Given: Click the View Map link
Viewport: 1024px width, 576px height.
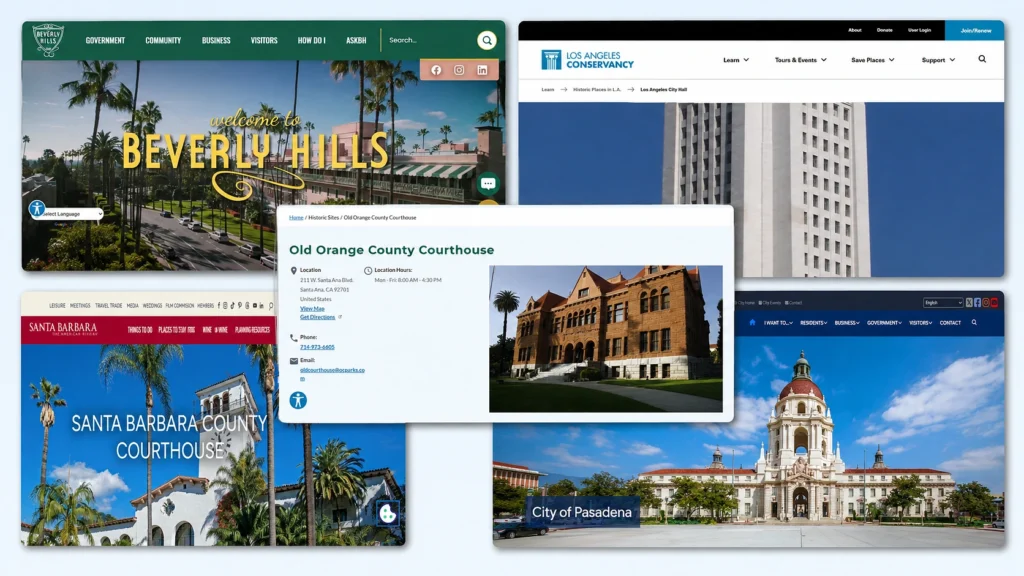Looking at the screenshot, I should 312,308.
